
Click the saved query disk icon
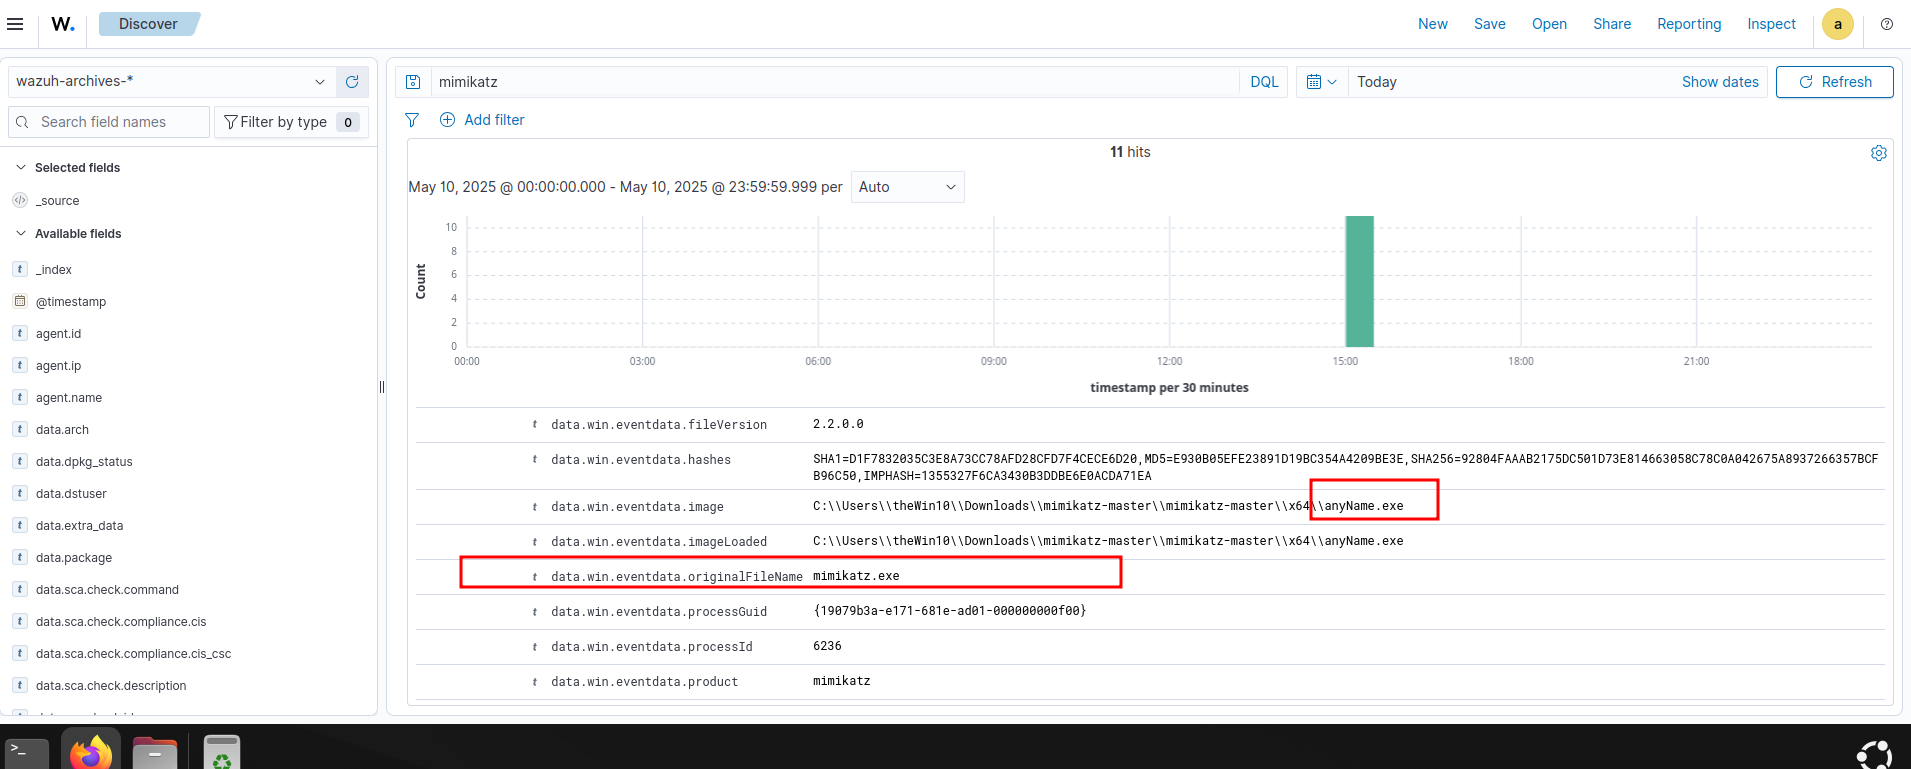tap(413, 82)
